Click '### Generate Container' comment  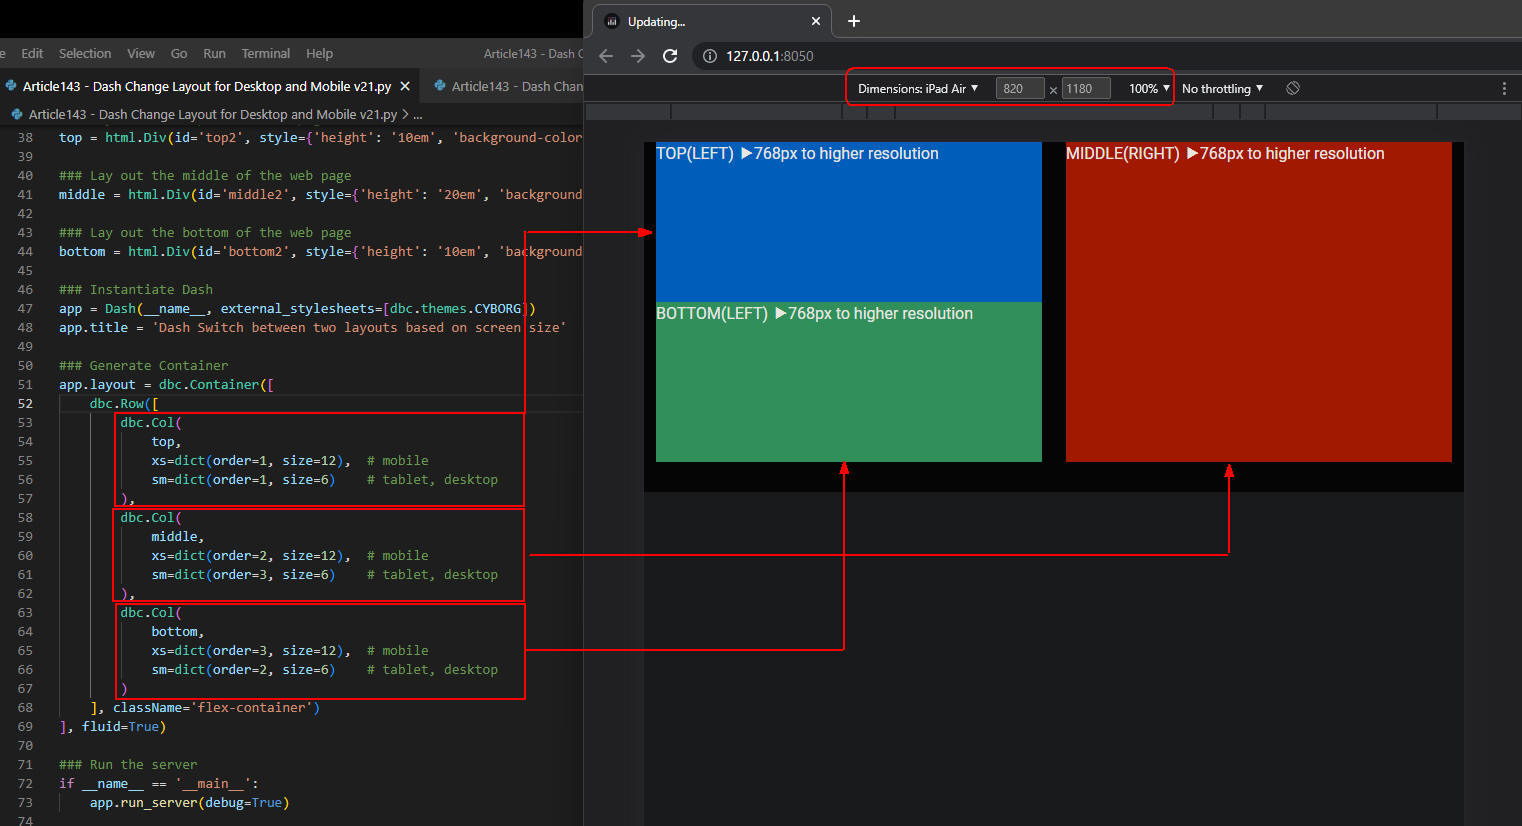pos(143,365)
